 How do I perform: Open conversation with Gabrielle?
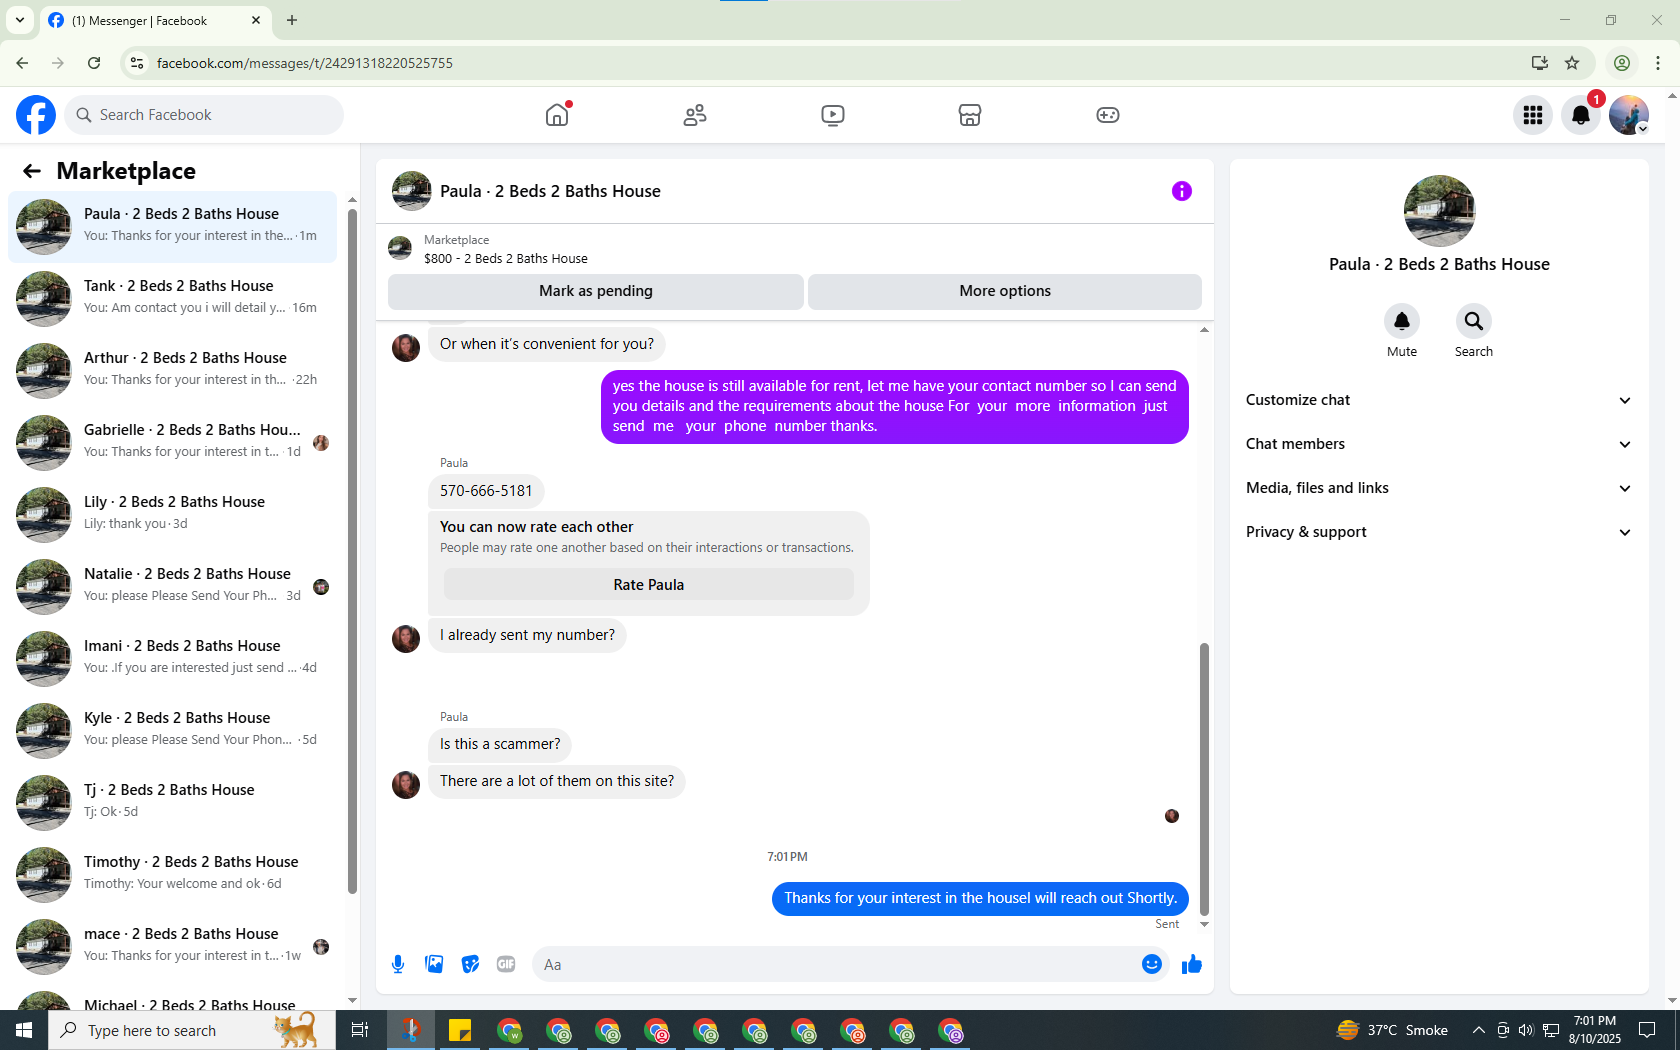pyautogui.click(x=172, y=443)
